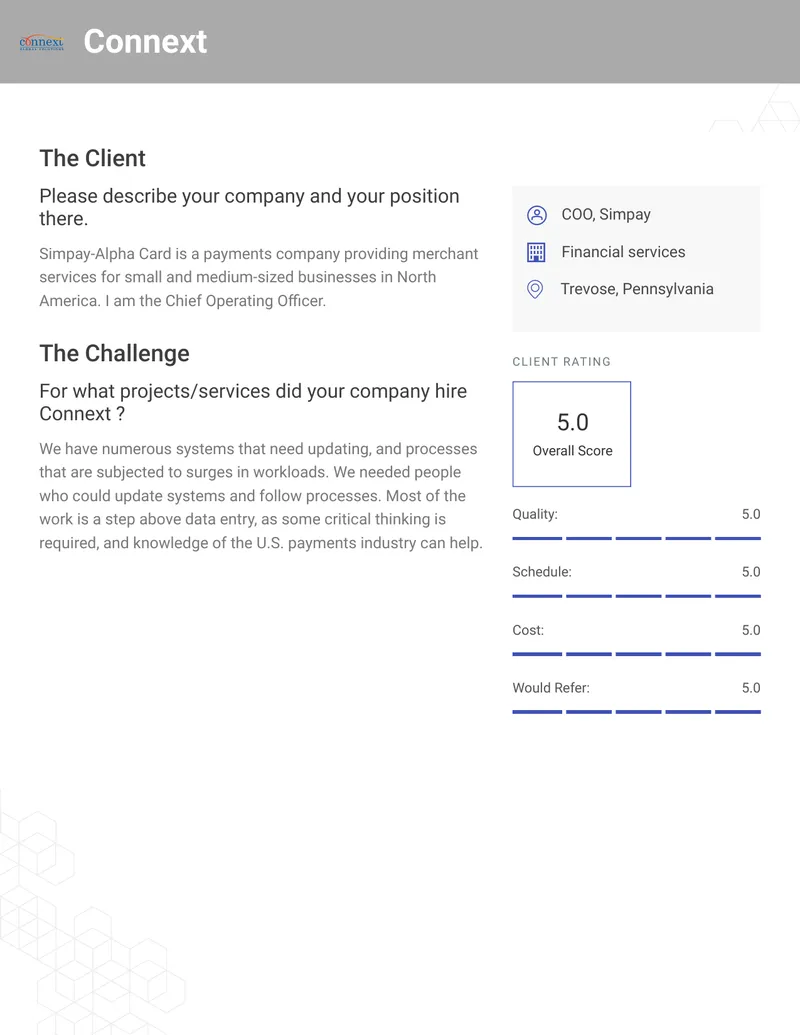Image resolution: width=800 pixels, height=1035 pixels.
Task: Click the Quality rating bar
Action: 636,539
